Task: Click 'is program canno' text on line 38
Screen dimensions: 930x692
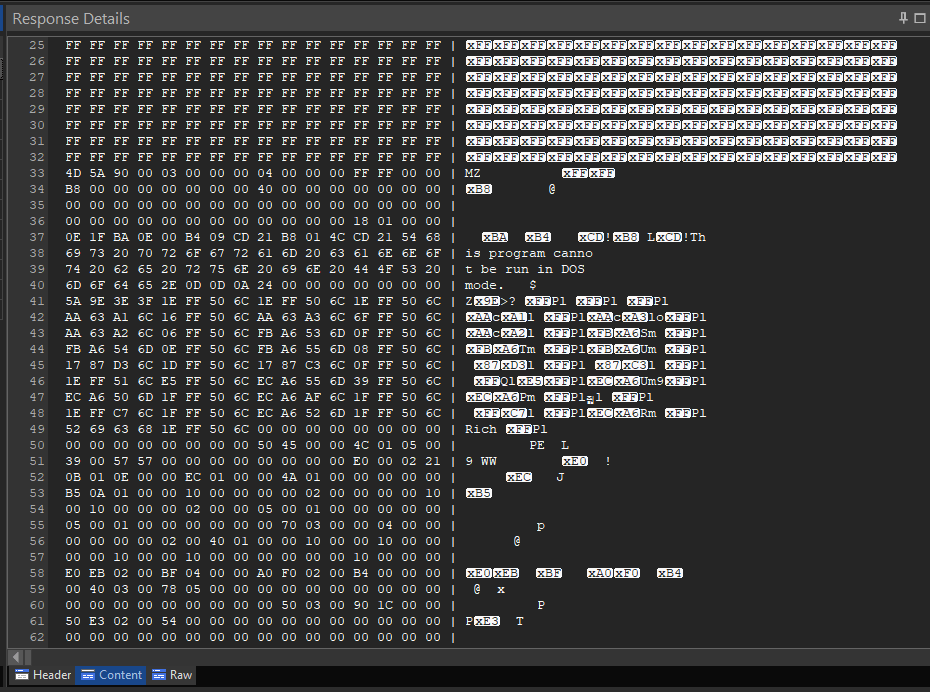Action: point(529,253)
